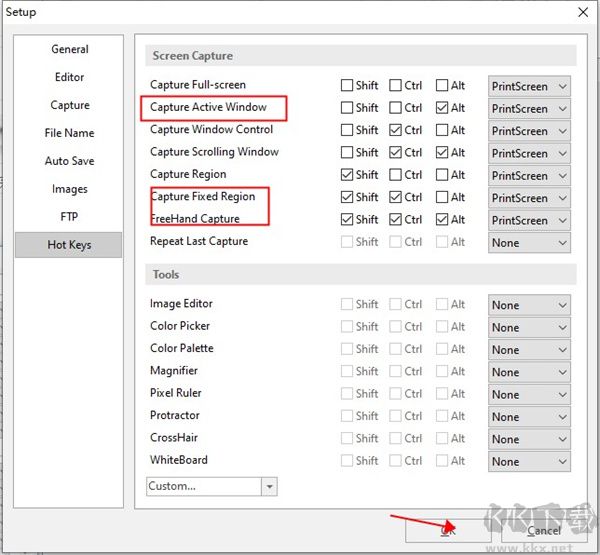600x555 pixels.
Task: Open the Image Editor hotkey dropdown
Action: 529,305
